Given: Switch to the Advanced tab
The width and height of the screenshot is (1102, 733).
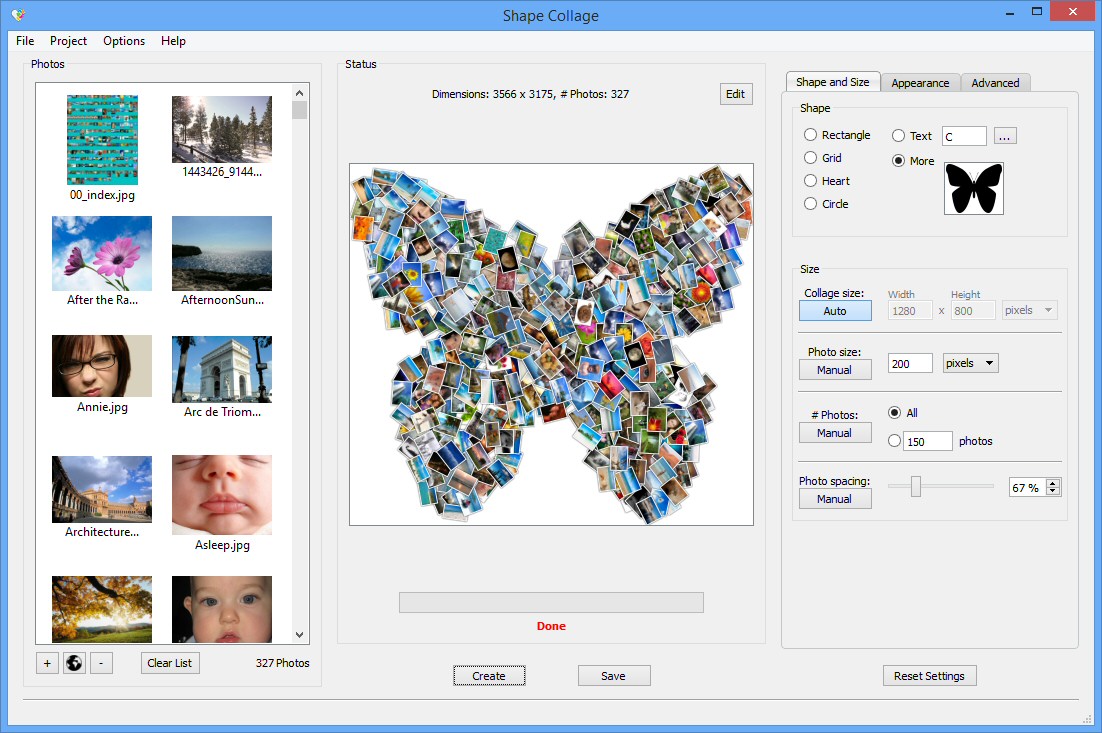Looking at the screenshot, I should [x=995, y=83].
